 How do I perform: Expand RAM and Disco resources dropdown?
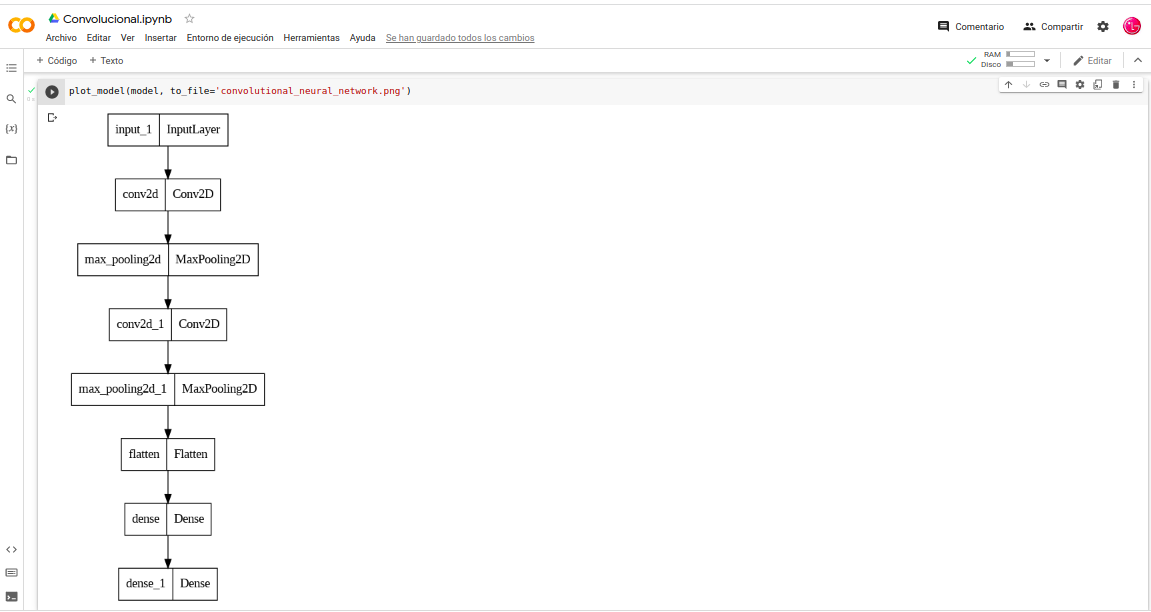tap(1047, 60)
